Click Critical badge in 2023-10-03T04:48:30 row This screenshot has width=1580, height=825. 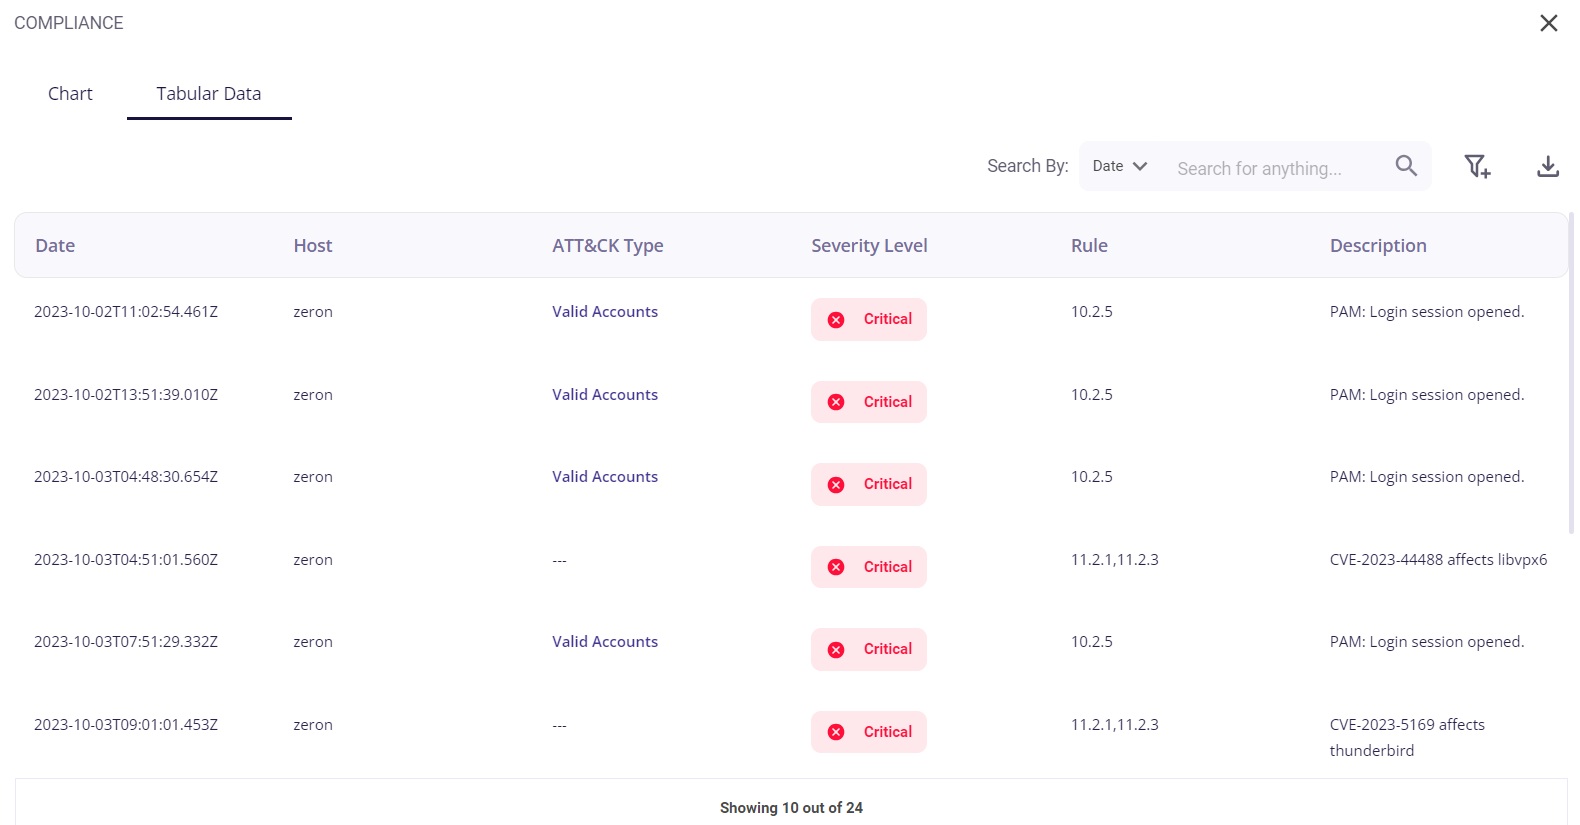(869, 484)
